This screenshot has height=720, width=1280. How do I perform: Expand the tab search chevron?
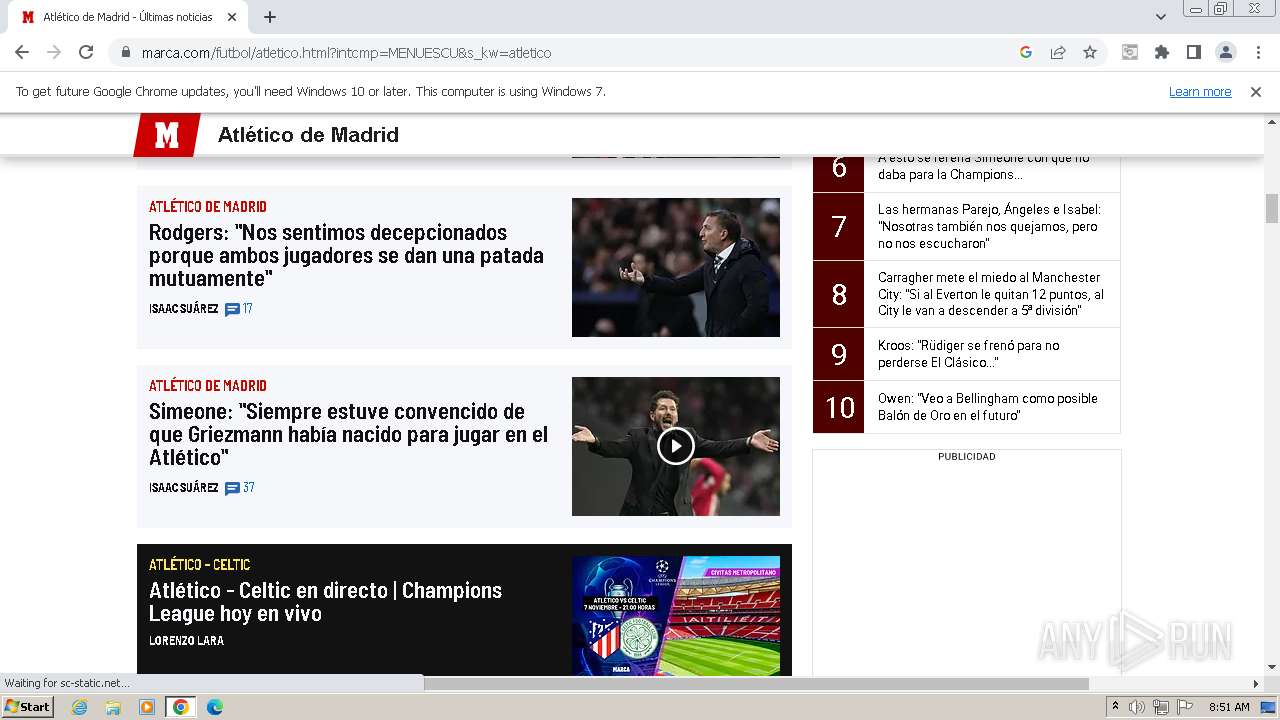point(1161,17)
